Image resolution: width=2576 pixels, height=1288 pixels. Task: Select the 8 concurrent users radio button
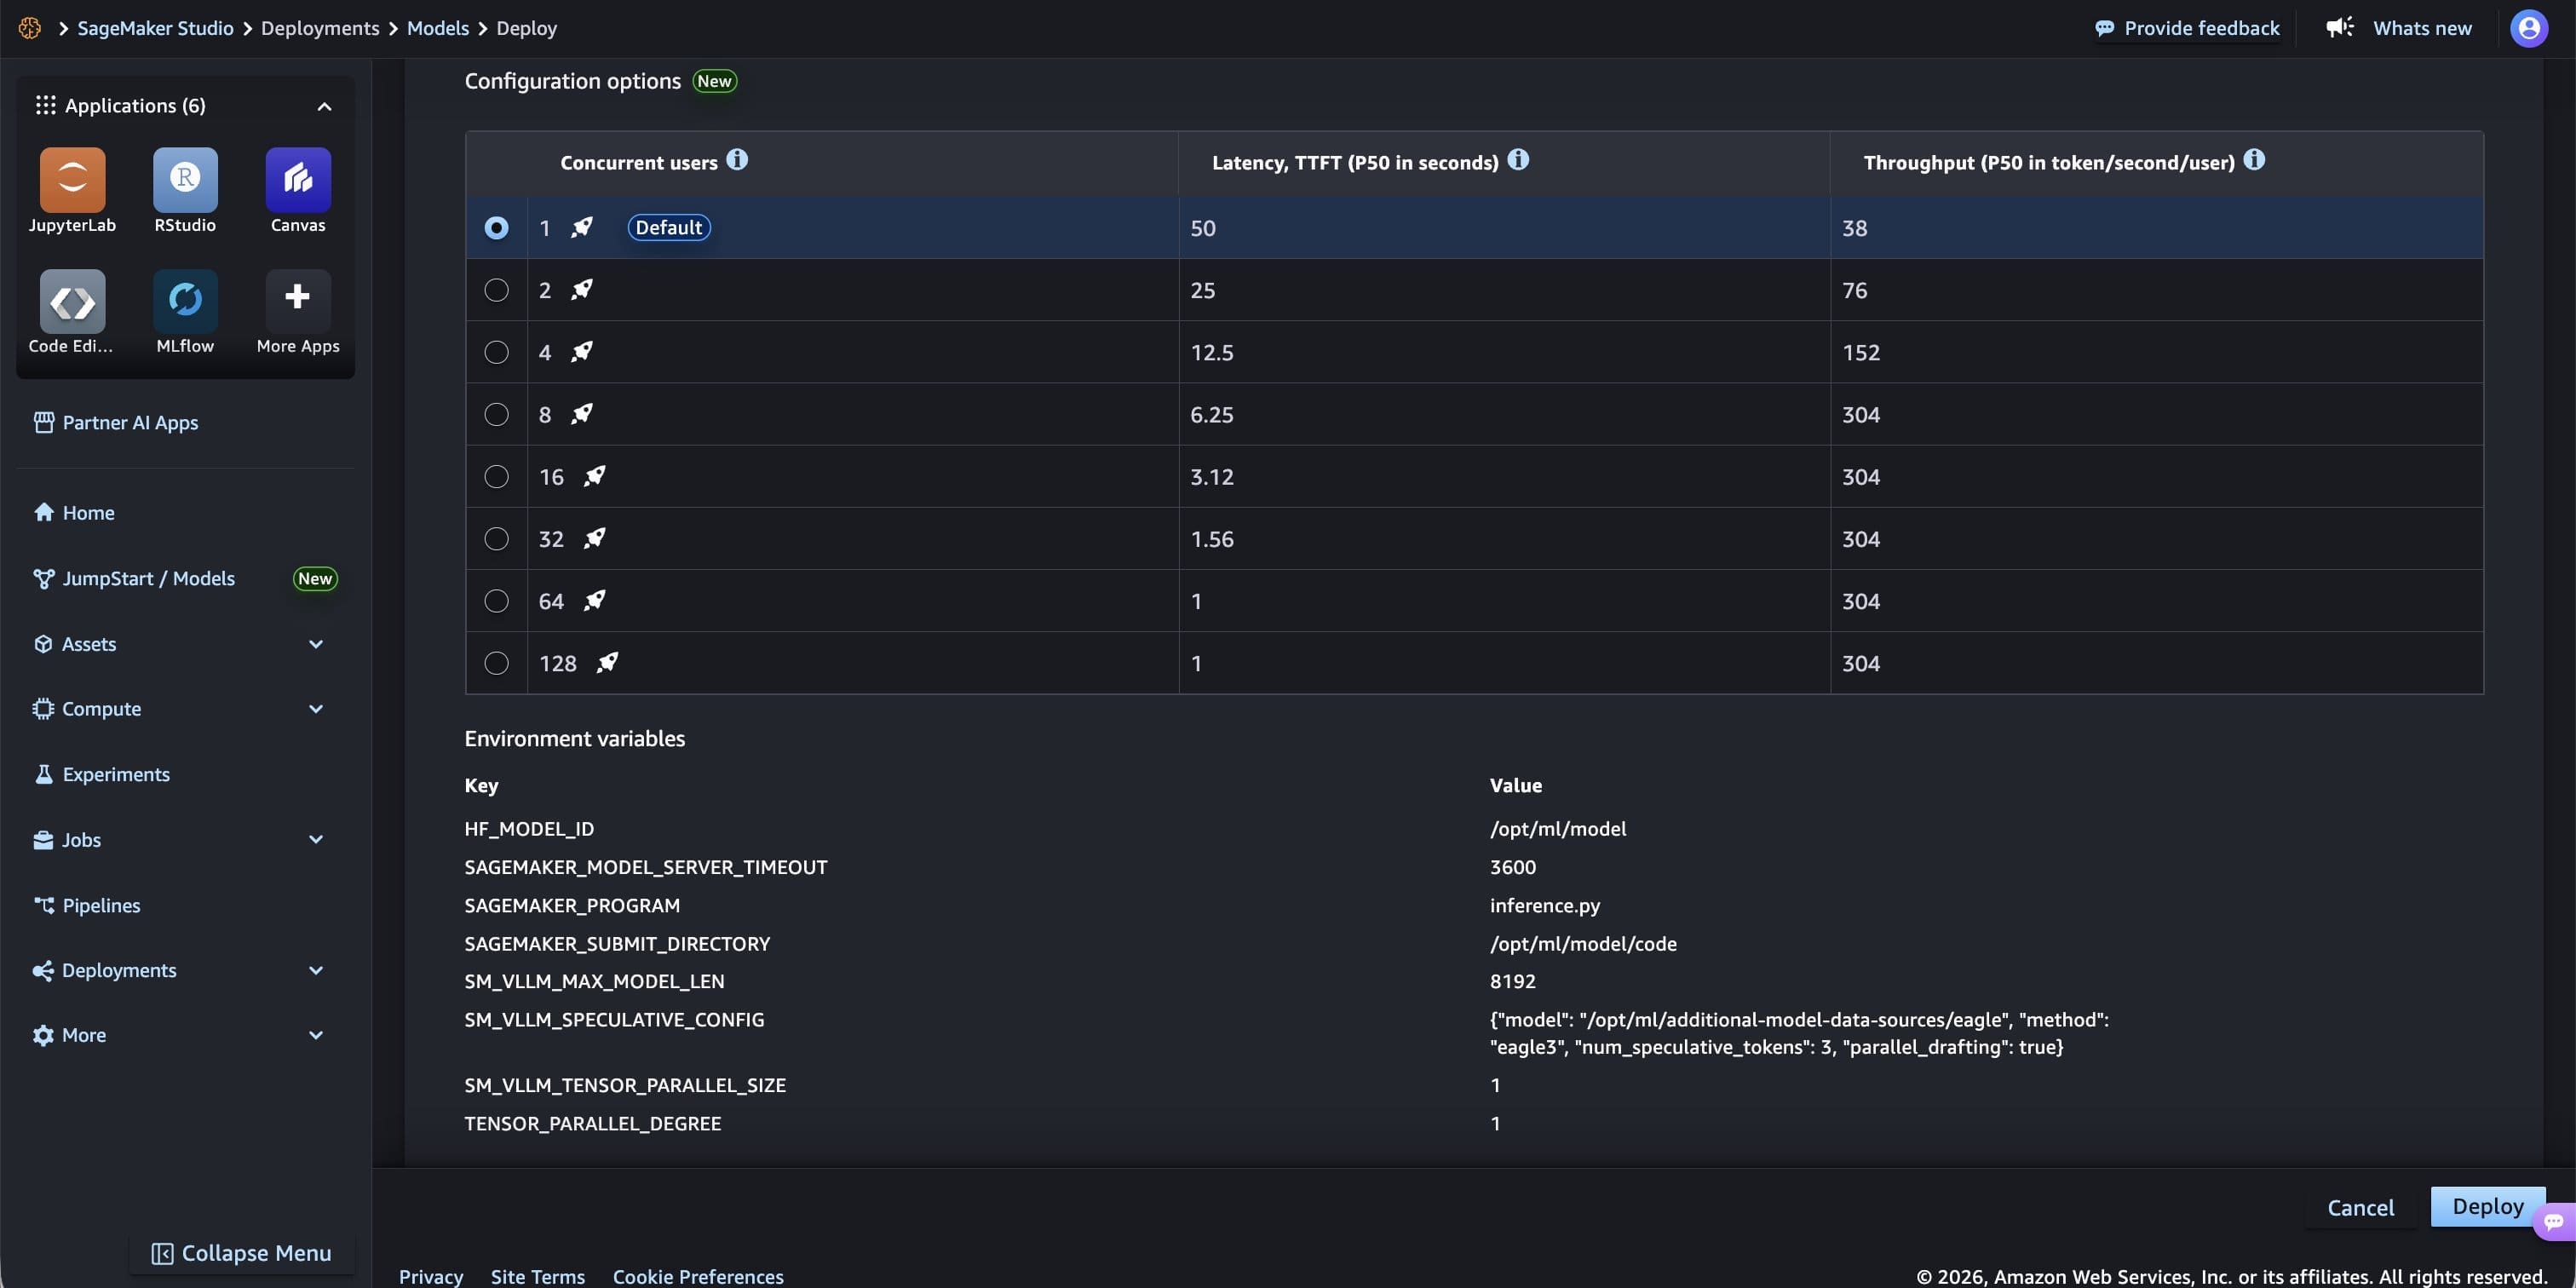point(496,414)
